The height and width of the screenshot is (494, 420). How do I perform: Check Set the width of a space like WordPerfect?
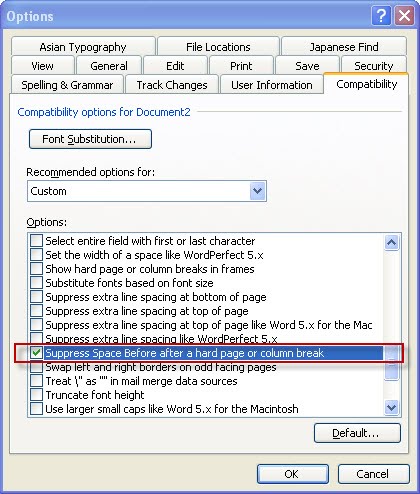pyautogui.click(x=36, y=254)
